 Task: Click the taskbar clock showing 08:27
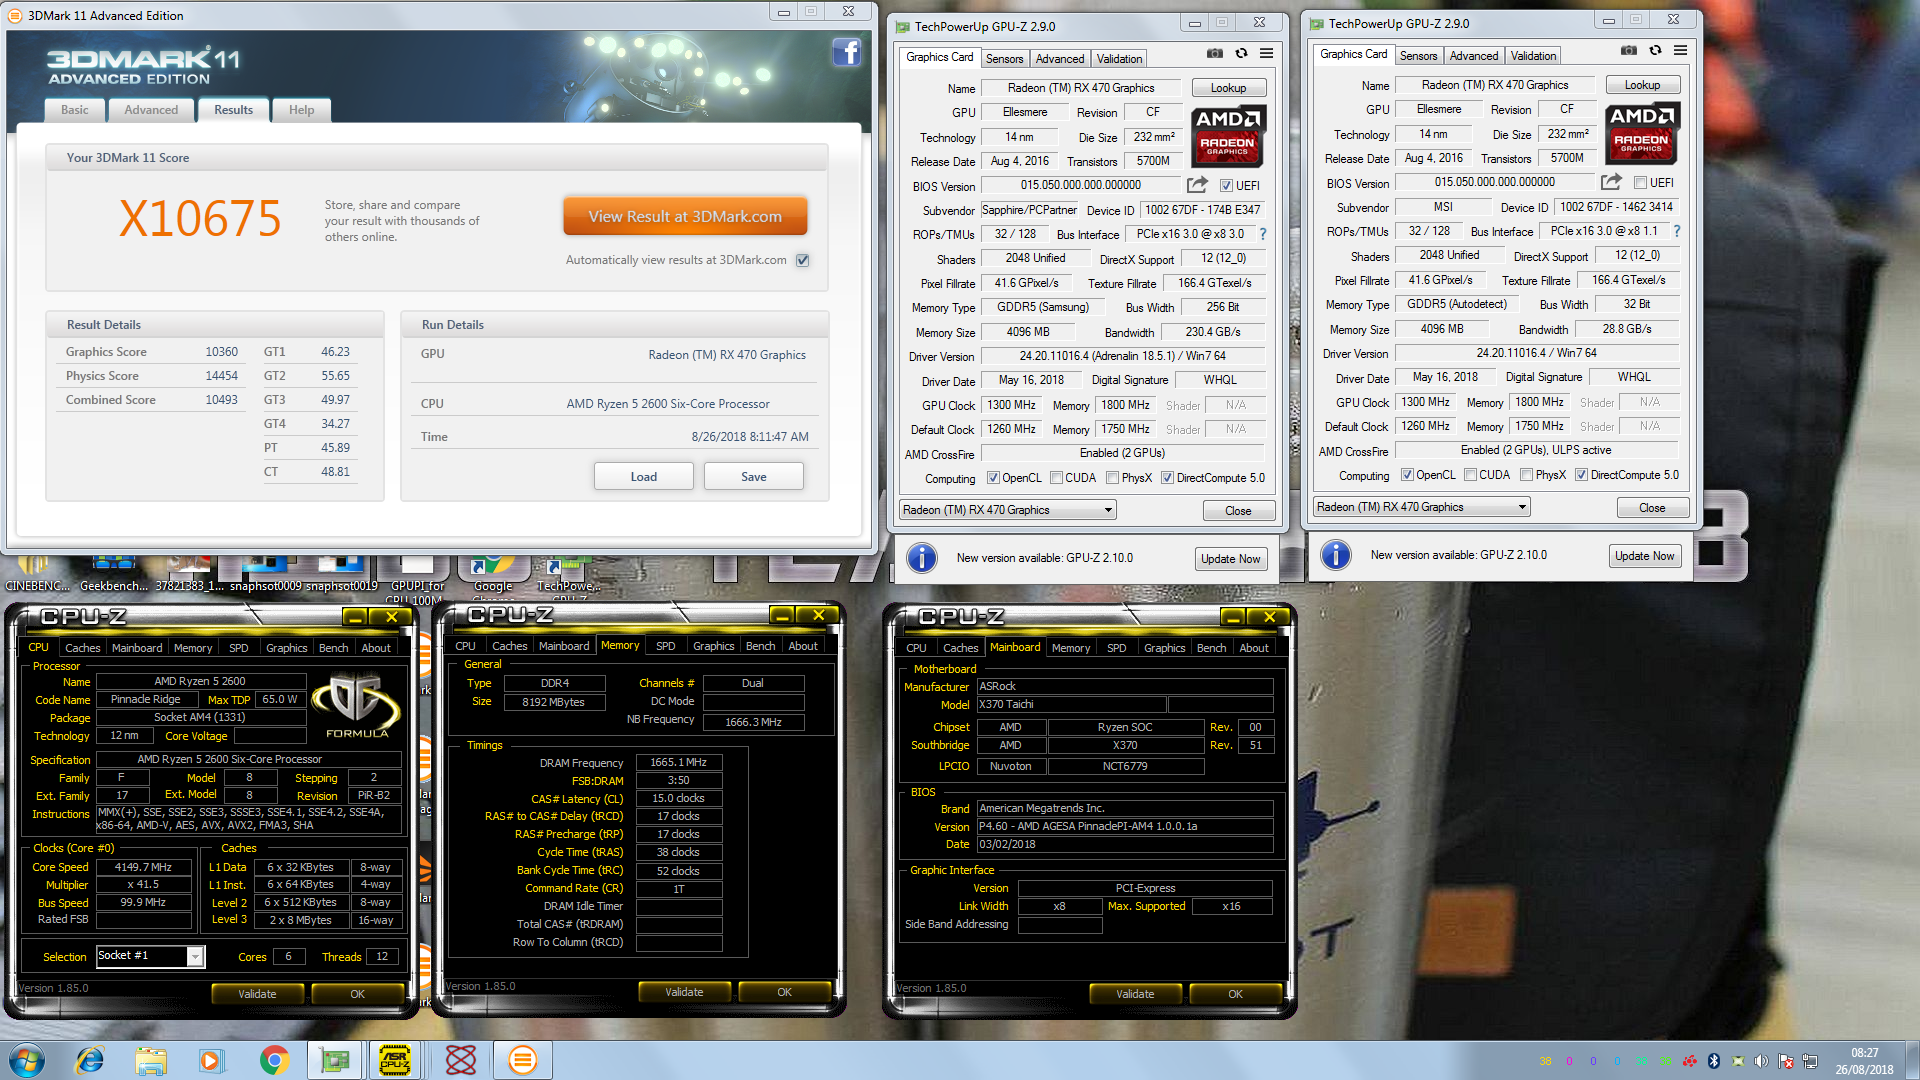1864,1061
